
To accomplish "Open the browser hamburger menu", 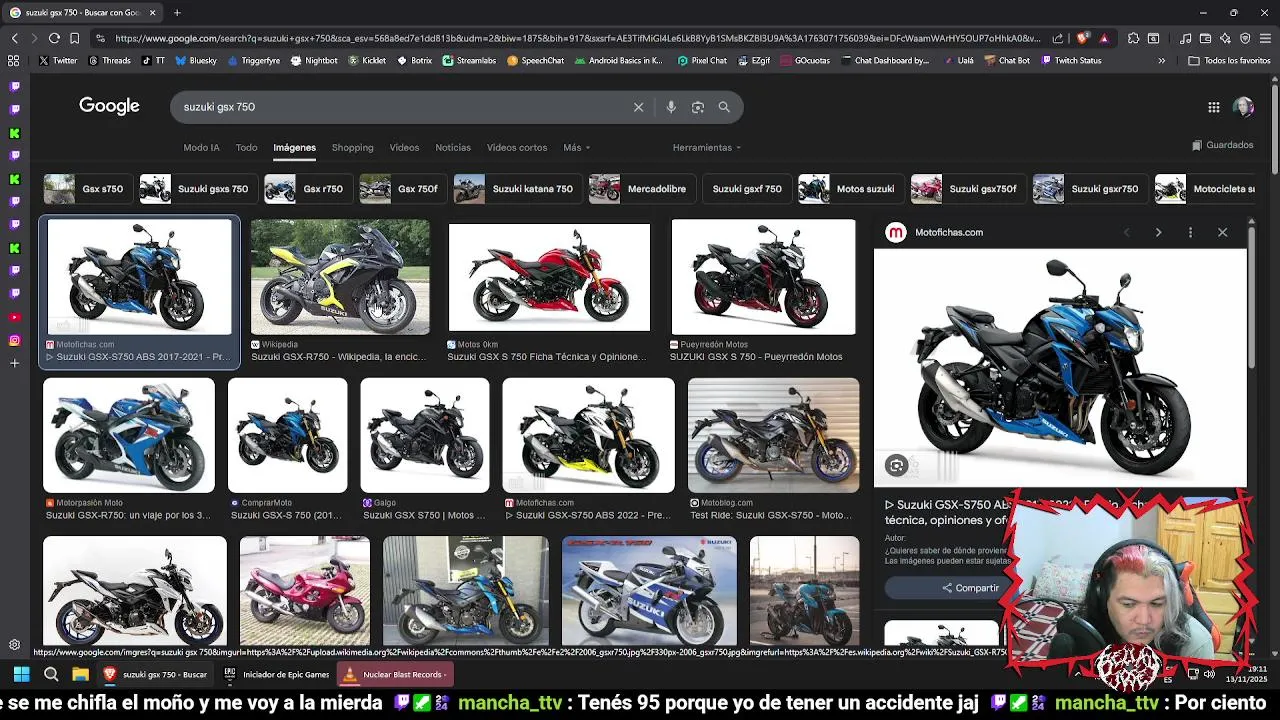I will [x=1265, y=38].
